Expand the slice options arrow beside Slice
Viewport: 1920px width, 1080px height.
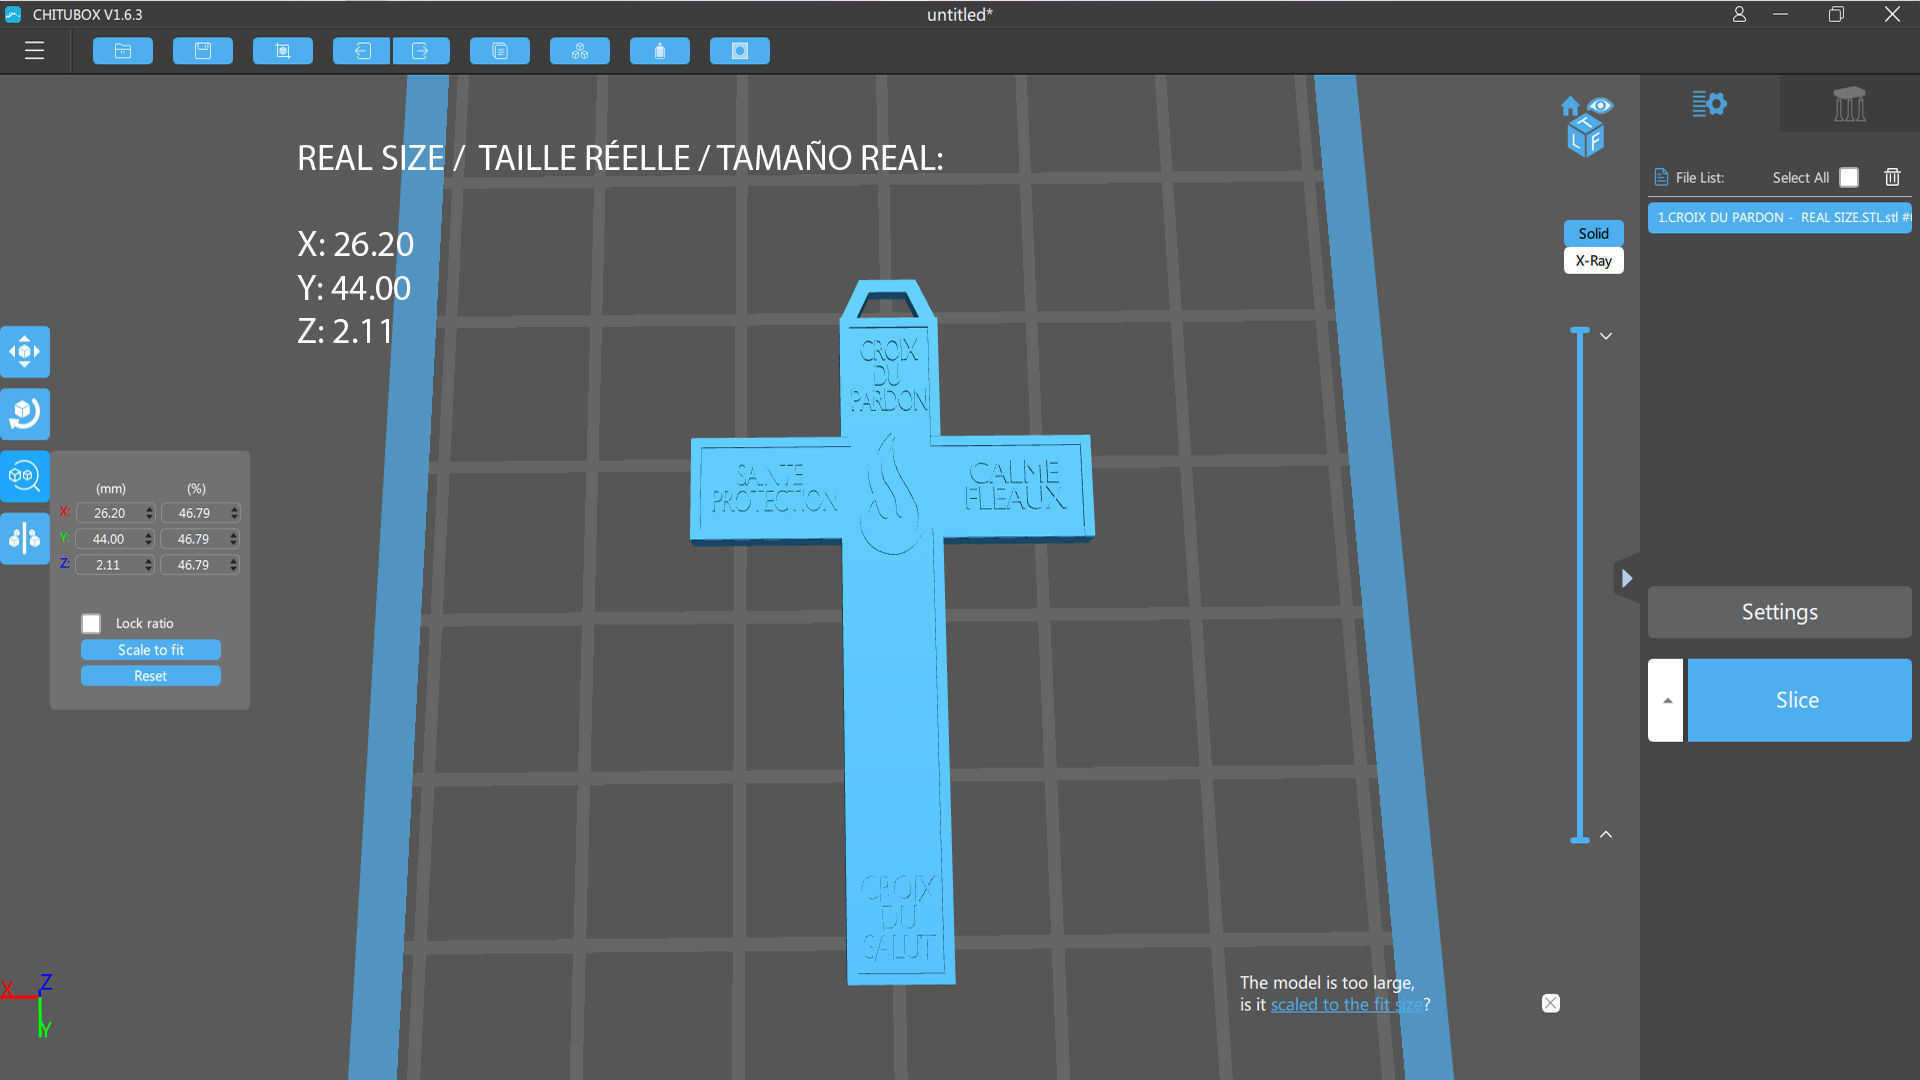[1666, 700]
